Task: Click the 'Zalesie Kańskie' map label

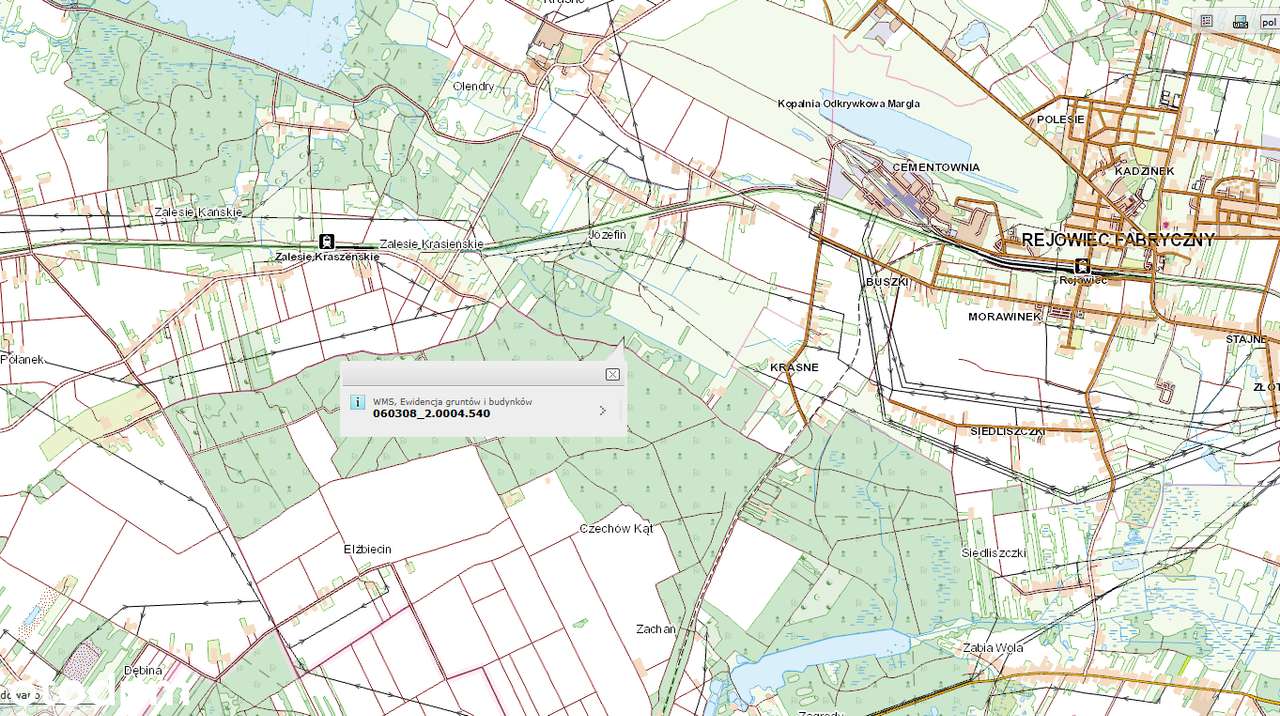Action: click(x=198, y=212)
